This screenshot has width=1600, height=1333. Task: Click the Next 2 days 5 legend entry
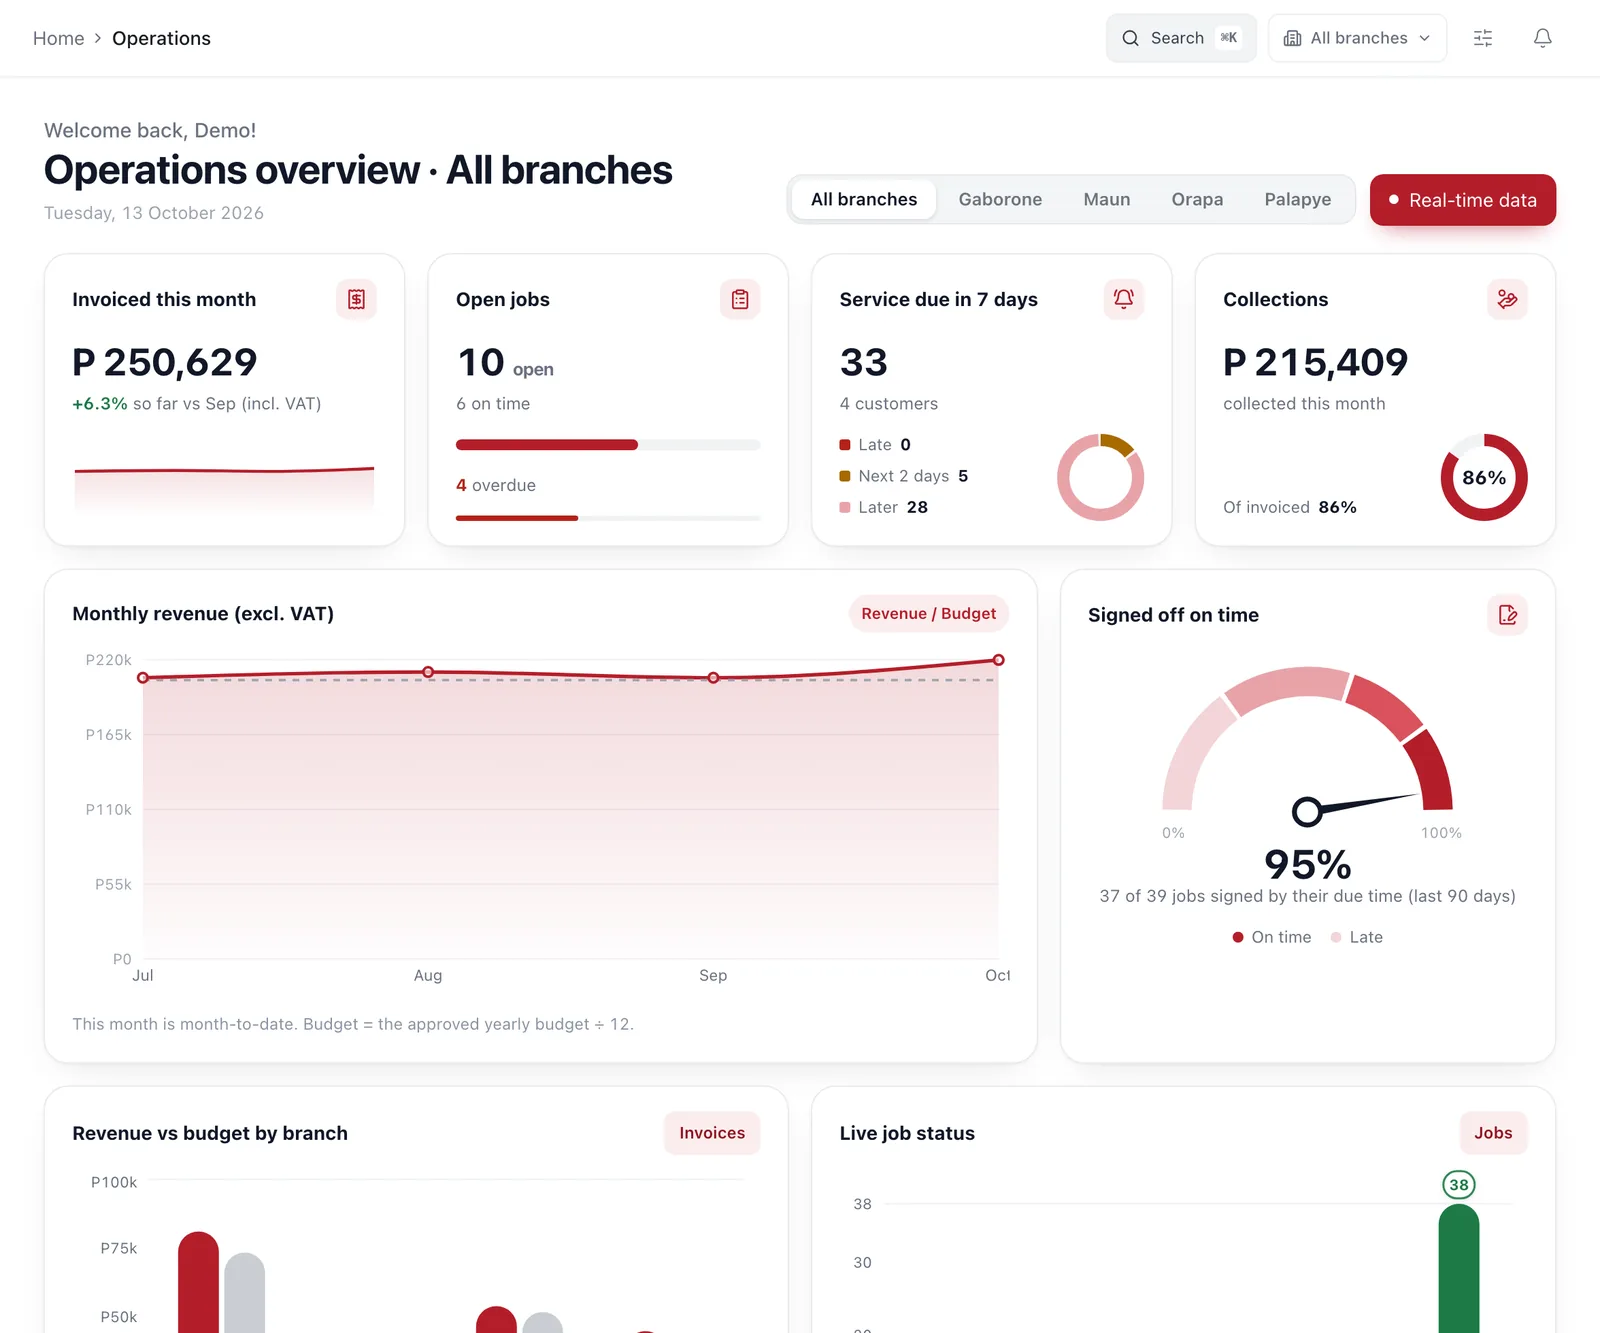point(904,476)
